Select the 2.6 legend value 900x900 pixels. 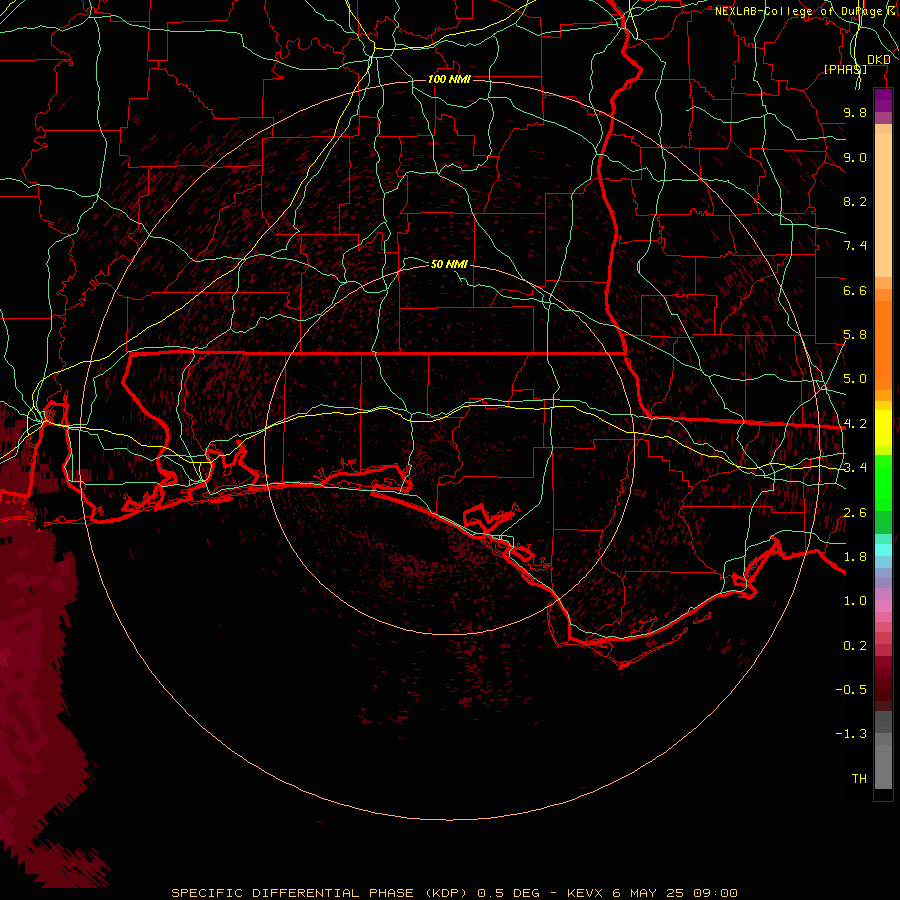[855, 513]
